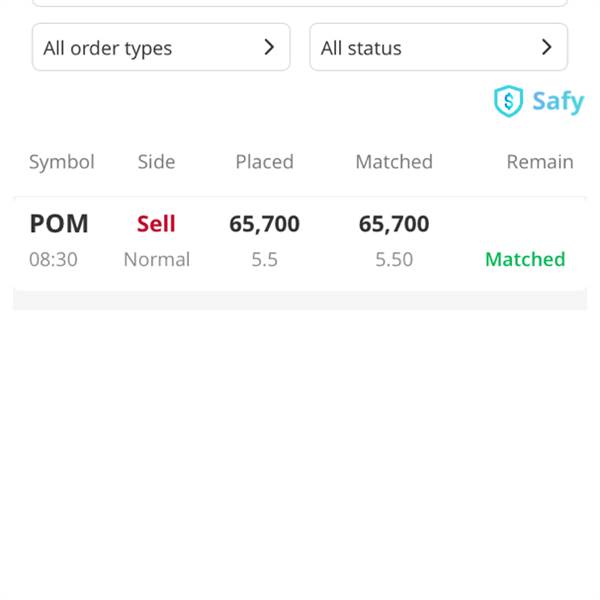
Task: Click the 08:30 order time
Action: (x=53, y=259)
